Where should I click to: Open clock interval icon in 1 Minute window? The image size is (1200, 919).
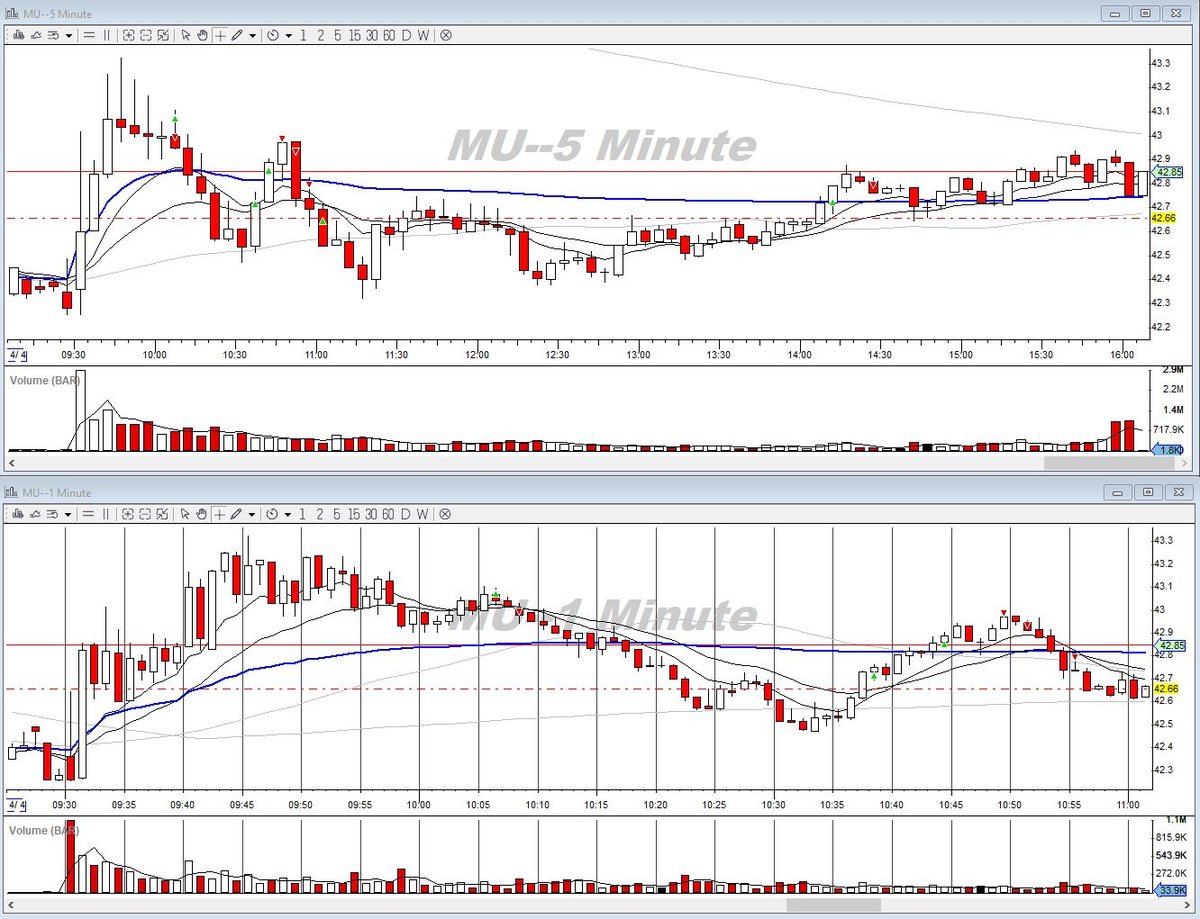point(273,513)
